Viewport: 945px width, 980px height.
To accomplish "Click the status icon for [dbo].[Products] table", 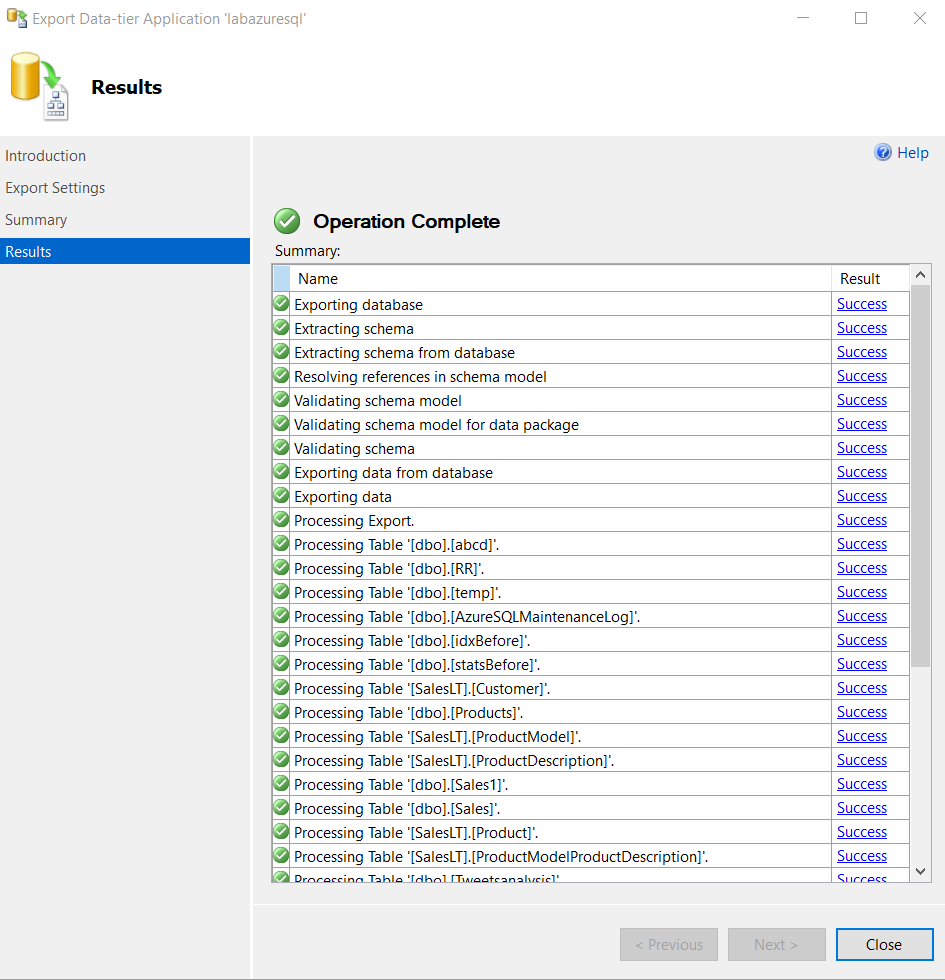I will (x=281, y=712).
